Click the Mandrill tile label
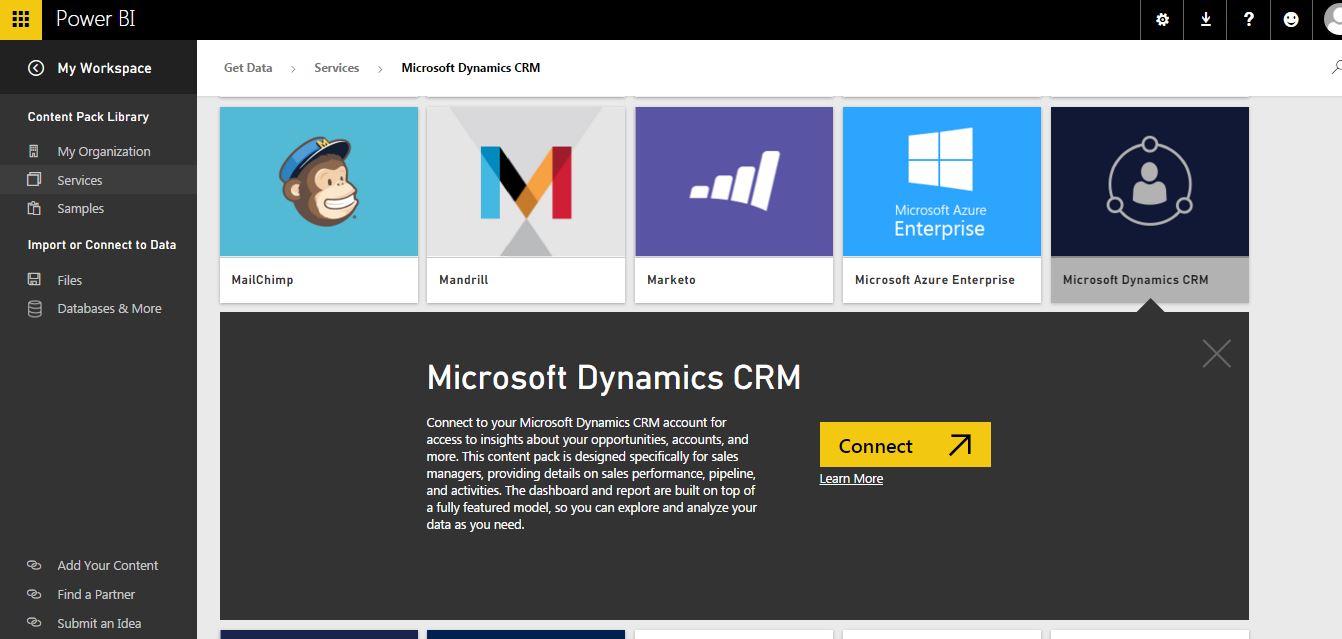This screenshot has width=1342, height=639. [464, 280]
